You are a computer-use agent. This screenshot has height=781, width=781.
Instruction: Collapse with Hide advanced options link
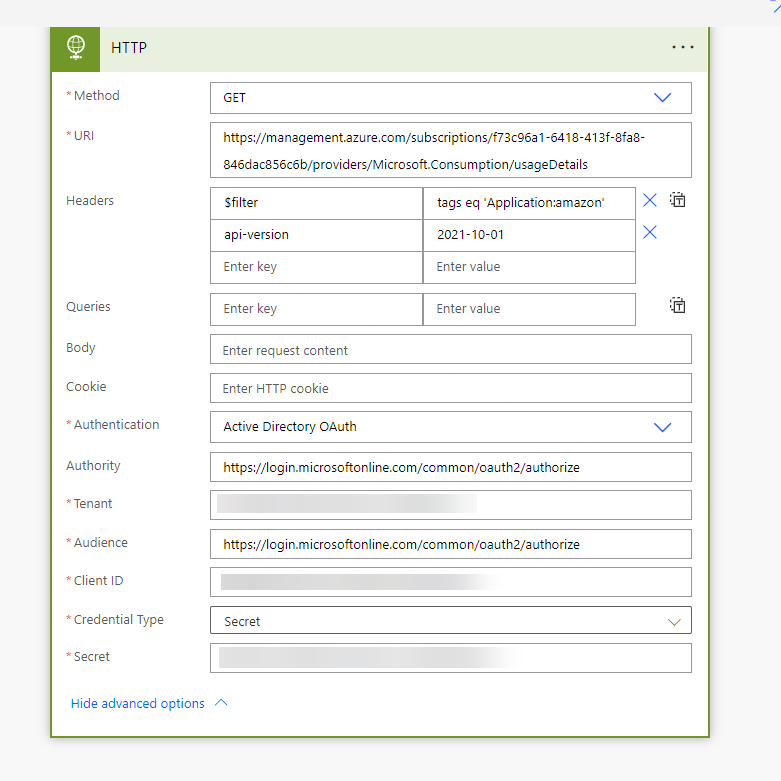coord(137,703)
